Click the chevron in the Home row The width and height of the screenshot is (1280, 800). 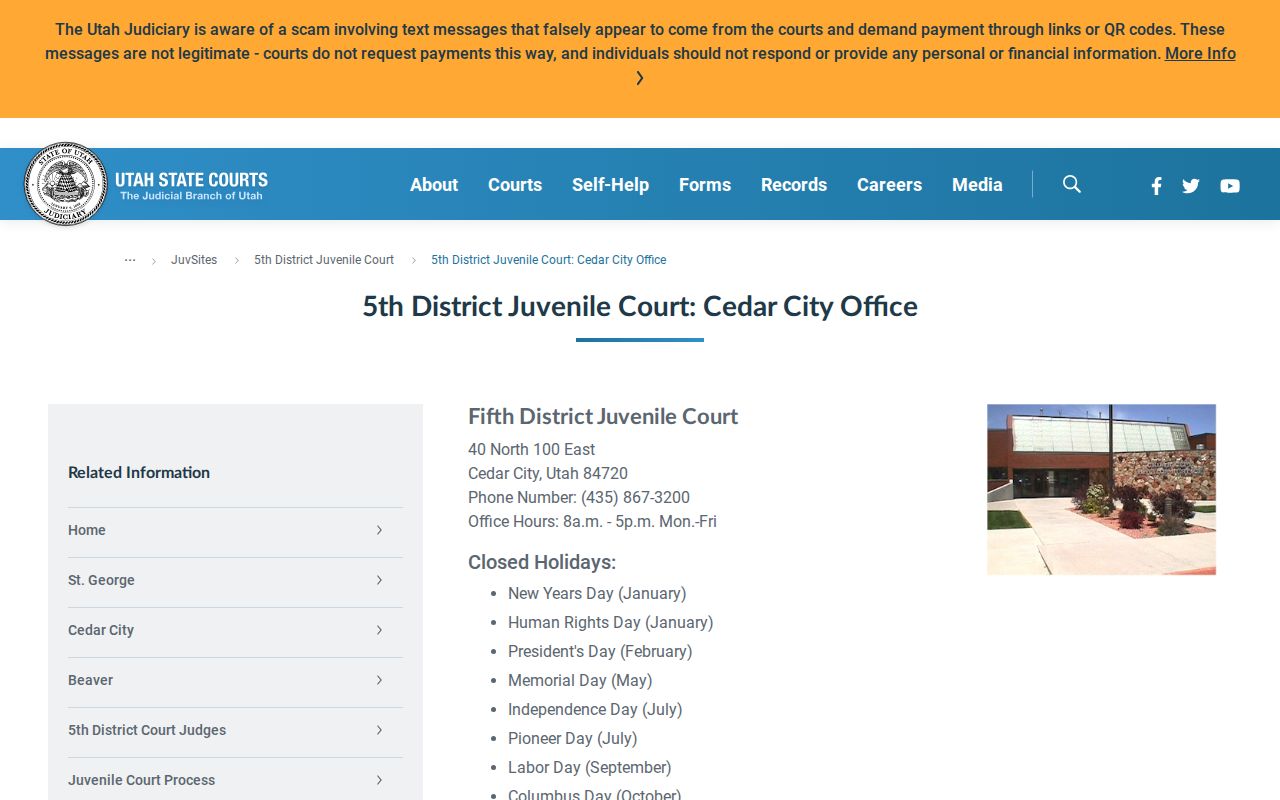[379, 530]
